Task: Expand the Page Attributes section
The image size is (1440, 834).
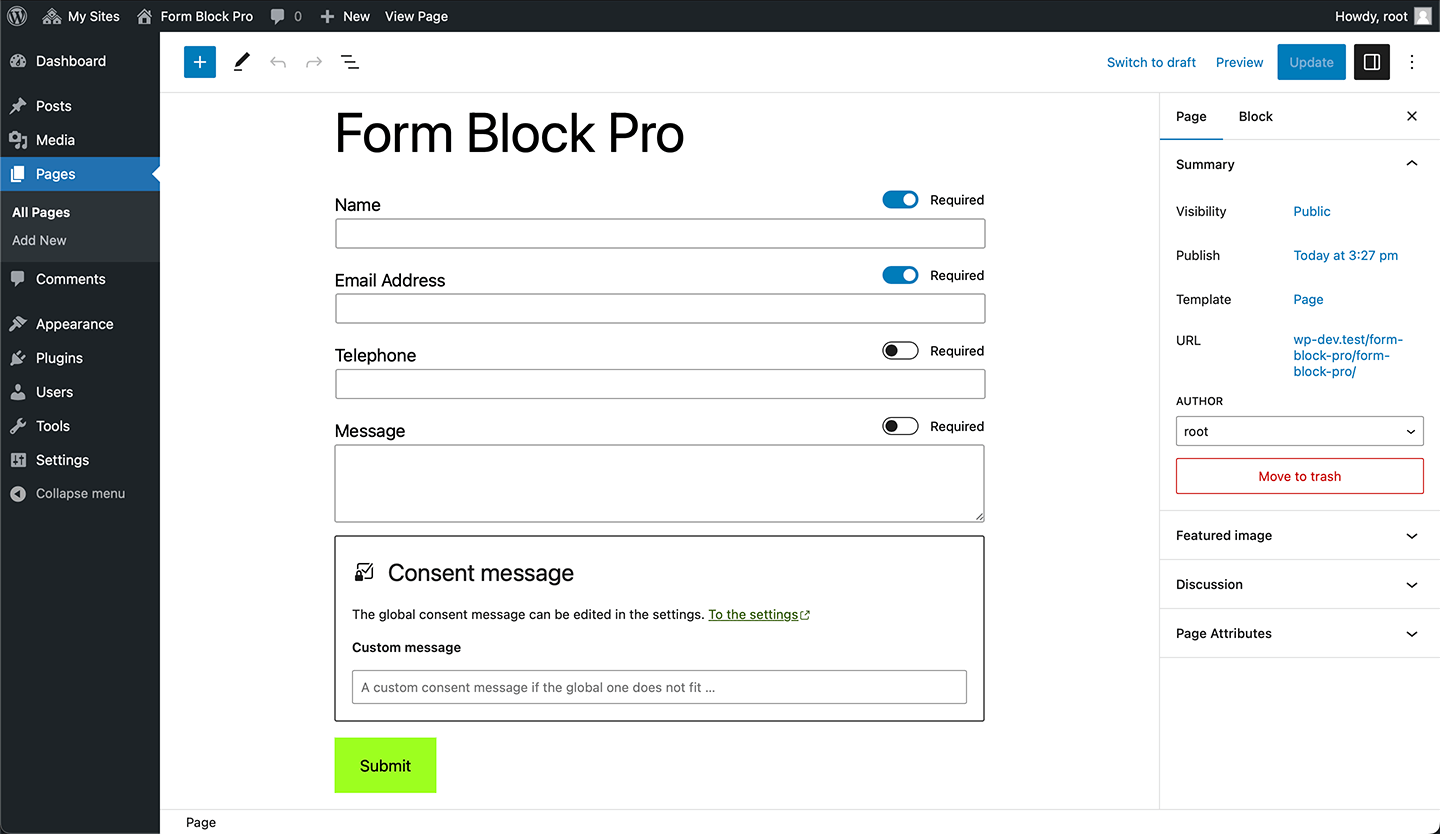Action: point(1299,634)
